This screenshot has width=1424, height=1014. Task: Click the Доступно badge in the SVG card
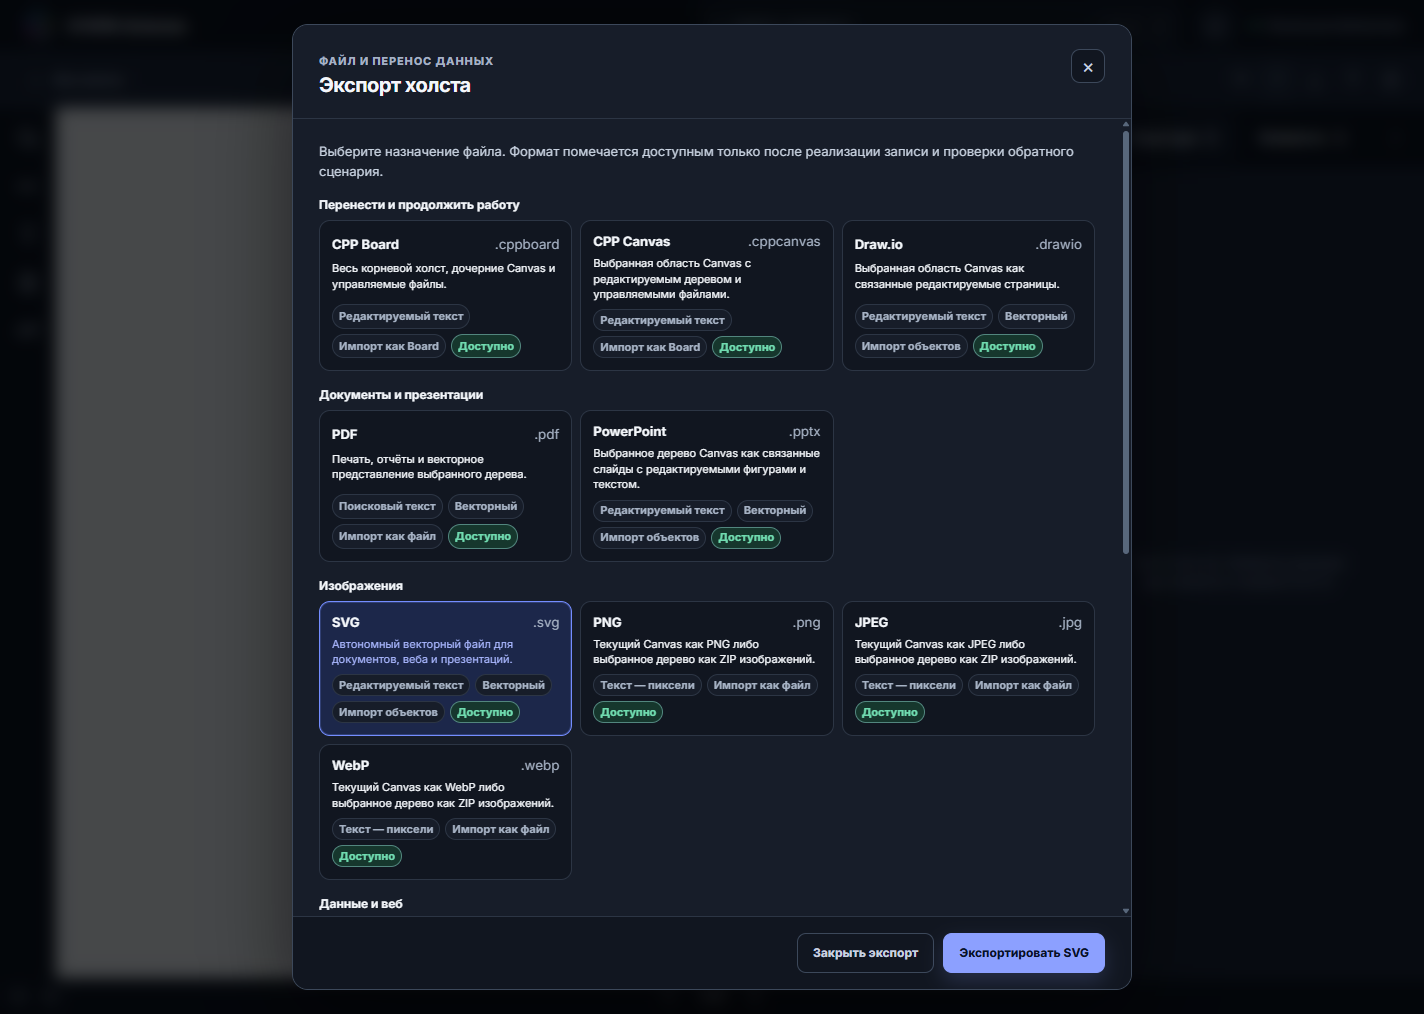pos(485,712)
